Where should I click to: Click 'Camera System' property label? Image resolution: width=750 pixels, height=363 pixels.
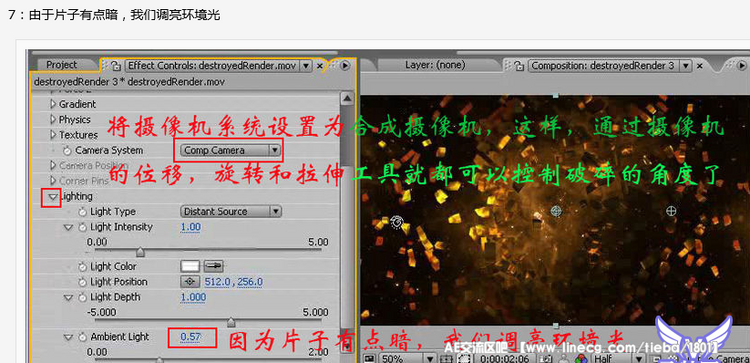109,150
